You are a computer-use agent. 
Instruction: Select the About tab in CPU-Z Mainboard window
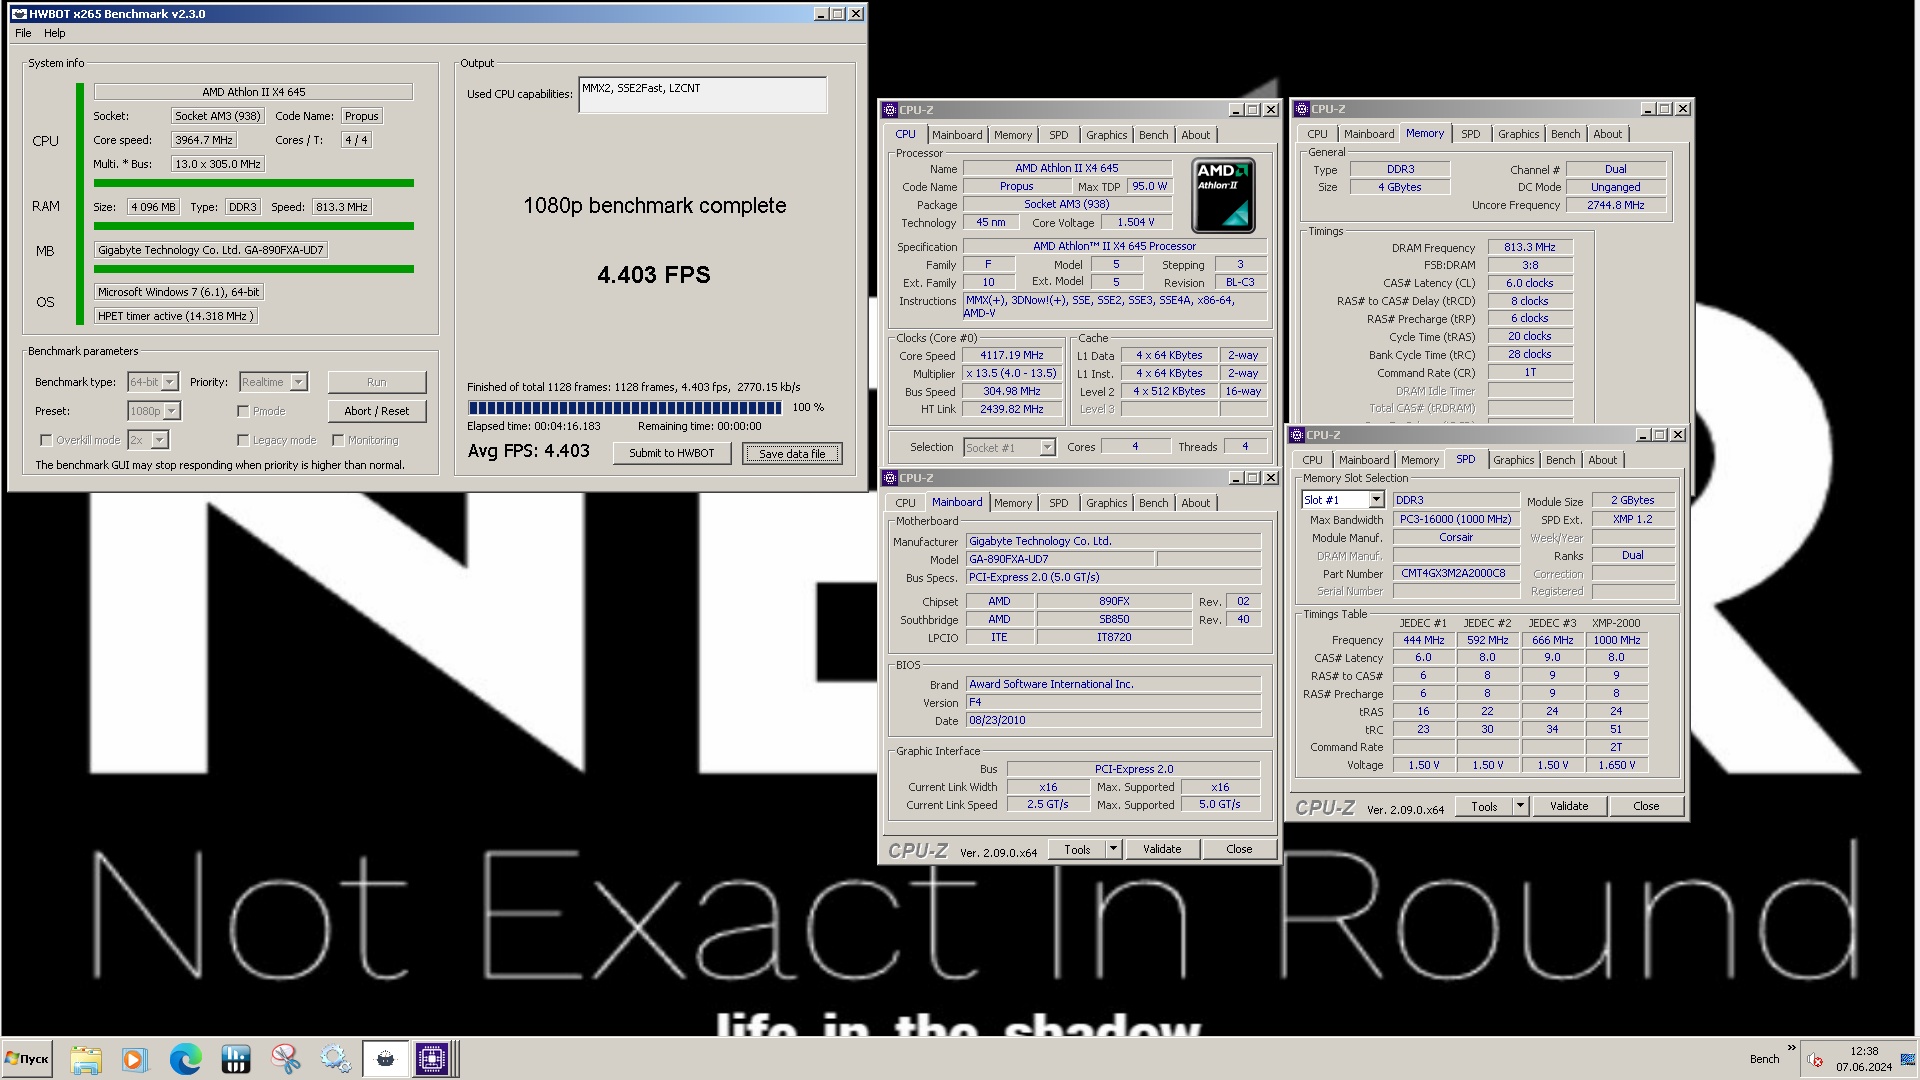pos(1195,503)
